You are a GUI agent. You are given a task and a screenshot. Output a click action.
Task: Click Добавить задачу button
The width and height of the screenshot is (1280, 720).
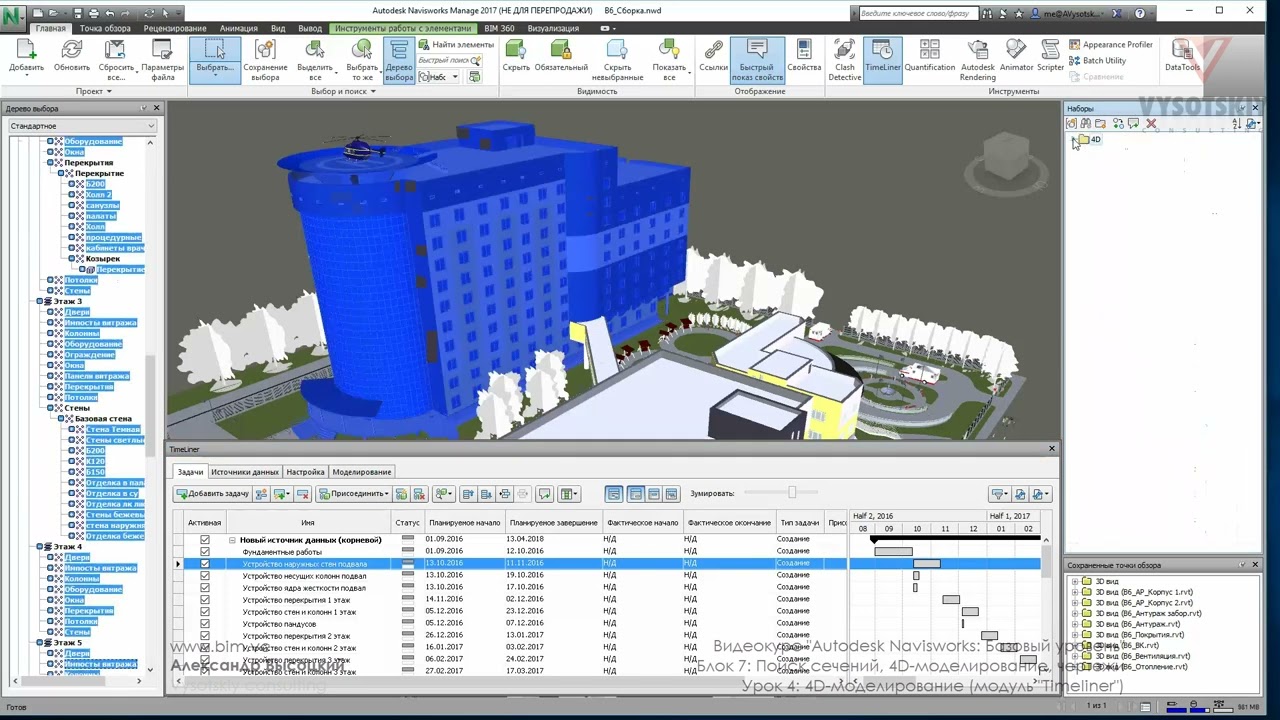tap(212, 494)
